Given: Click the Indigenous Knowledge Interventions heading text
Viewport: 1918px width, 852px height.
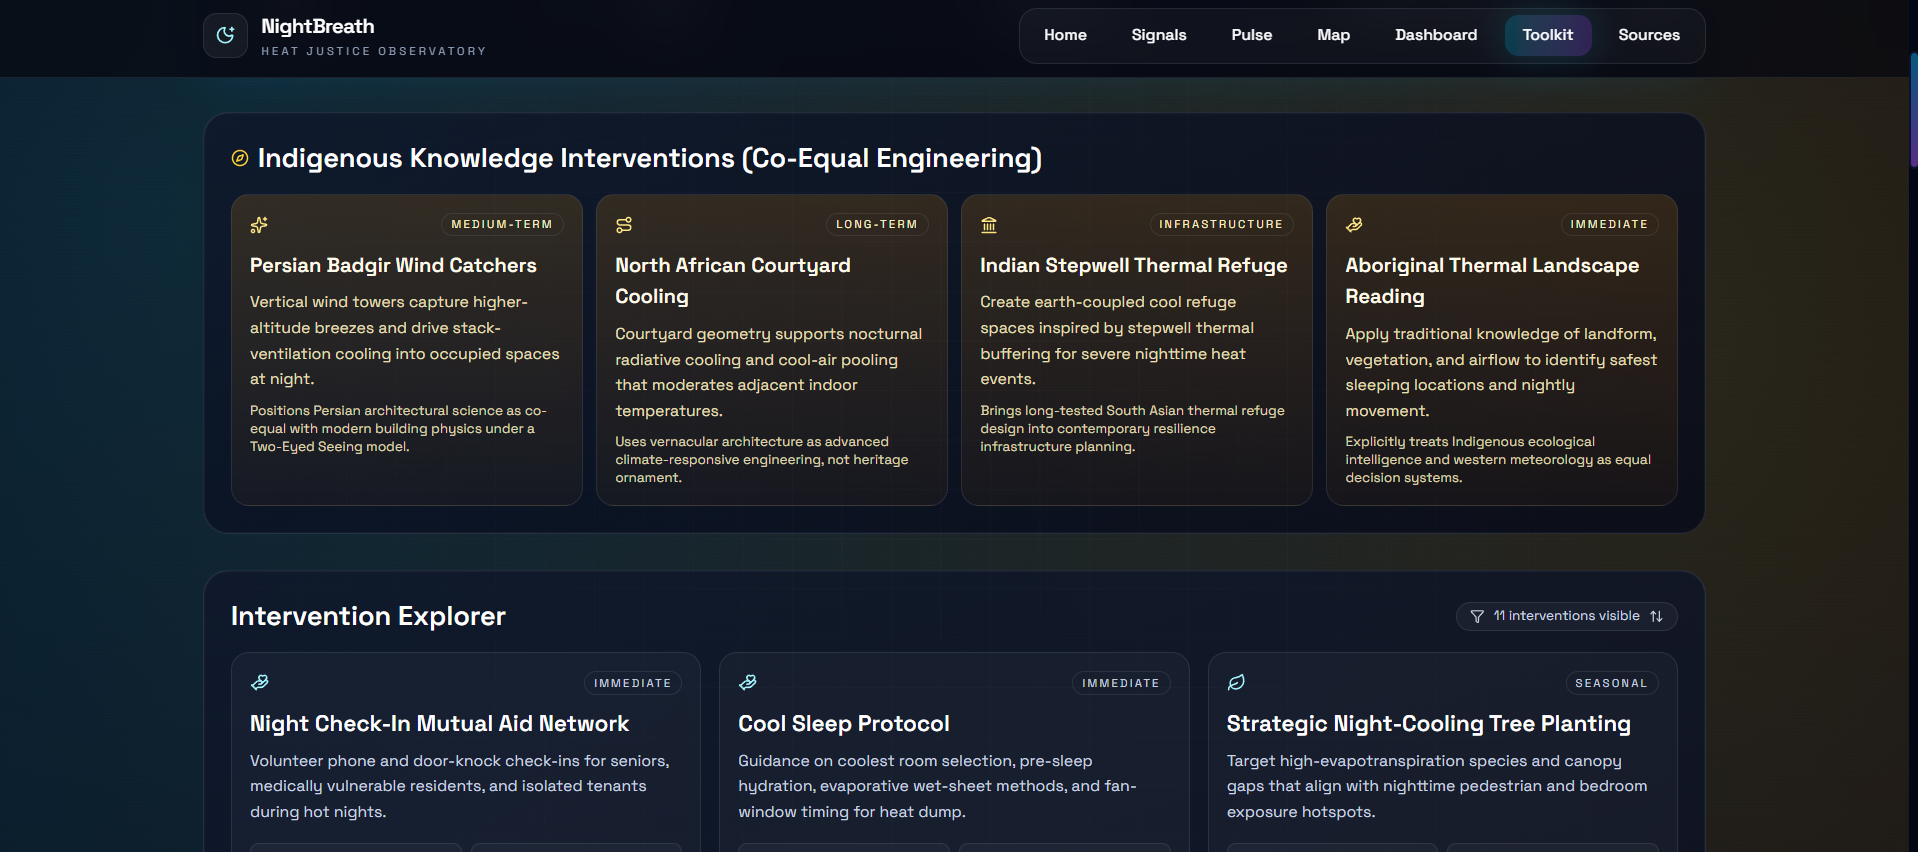Looking at the screenshot, I should point(650,158).
